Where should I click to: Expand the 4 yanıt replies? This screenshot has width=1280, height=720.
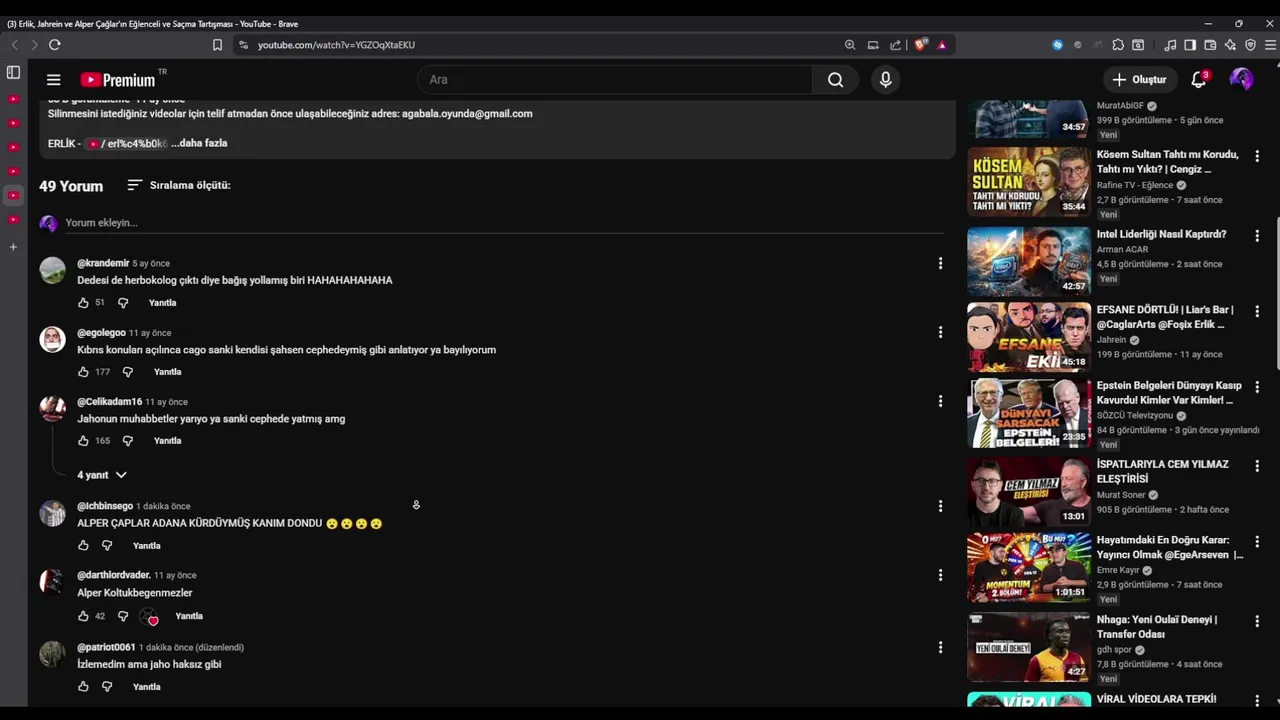point(102,475)
